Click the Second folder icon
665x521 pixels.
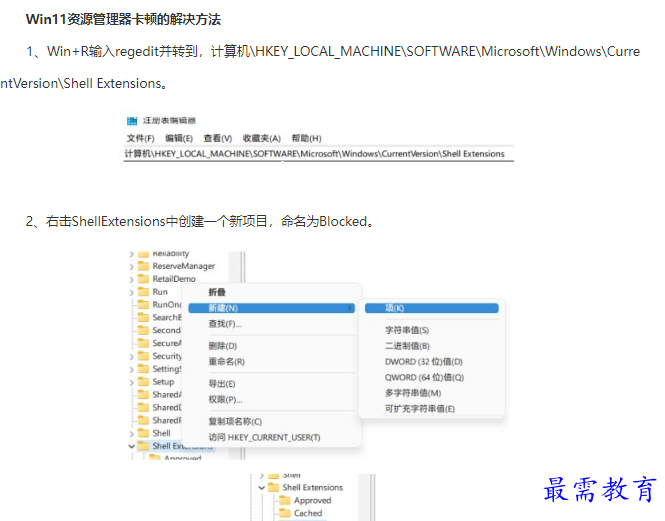point(144,330)
